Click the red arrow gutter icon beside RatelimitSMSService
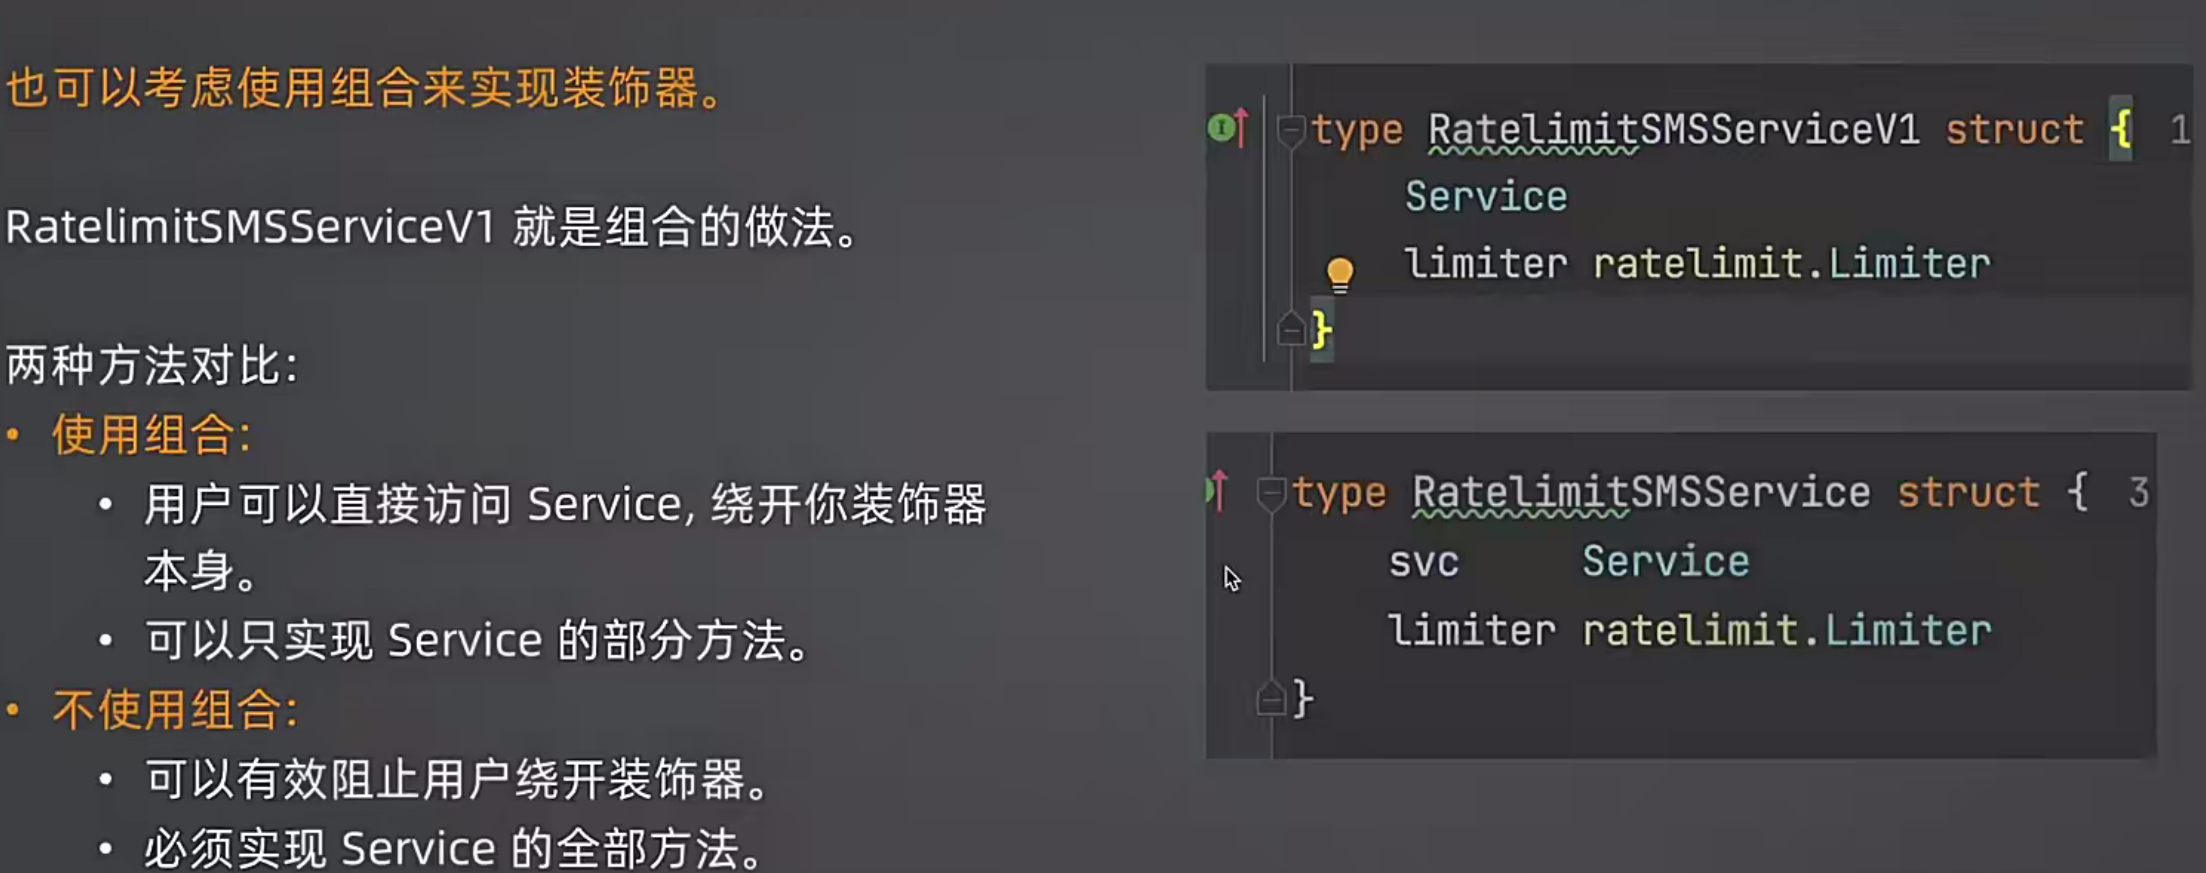Image resolution: width=2206 pixels, height=873 pixels. (1217, 490)
